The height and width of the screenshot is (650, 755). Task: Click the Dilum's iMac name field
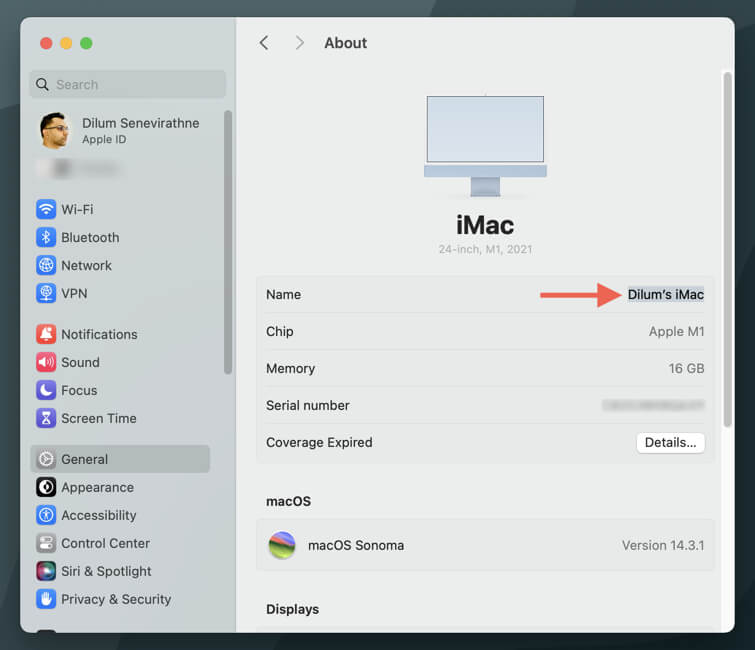click(x=665, y=294)
